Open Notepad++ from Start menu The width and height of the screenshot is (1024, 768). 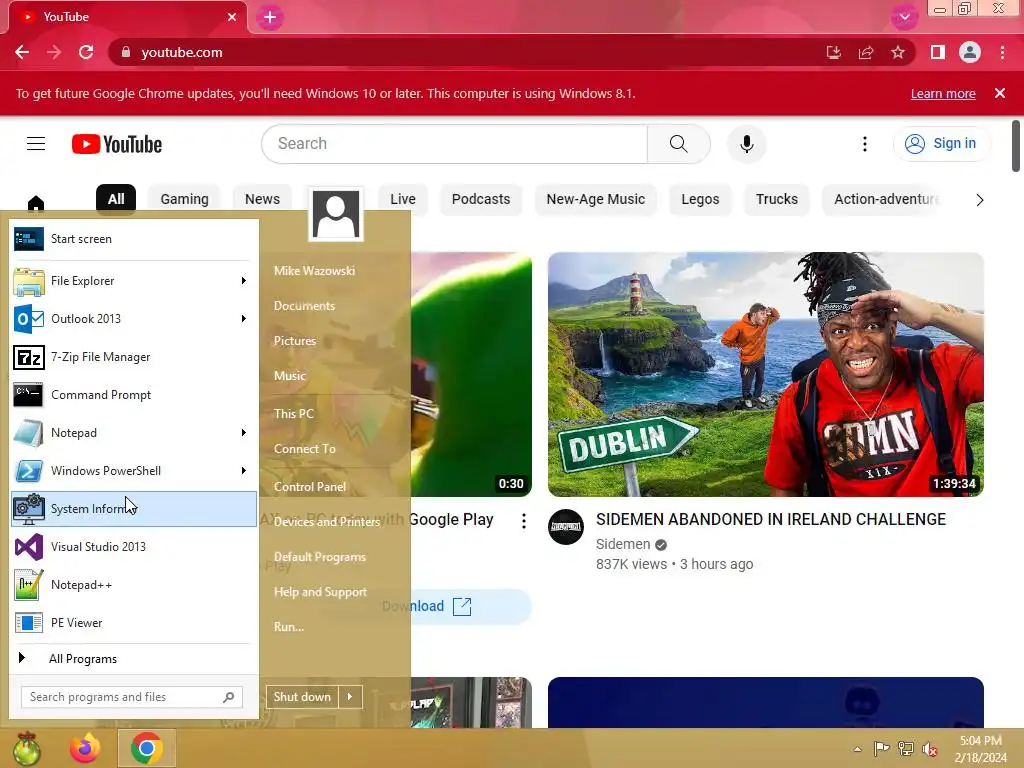(x=134, y=584)
